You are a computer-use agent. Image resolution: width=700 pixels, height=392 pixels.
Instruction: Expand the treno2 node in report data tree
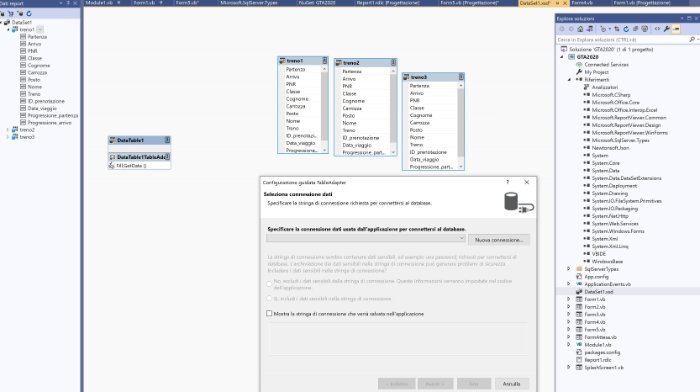[8, 130]
